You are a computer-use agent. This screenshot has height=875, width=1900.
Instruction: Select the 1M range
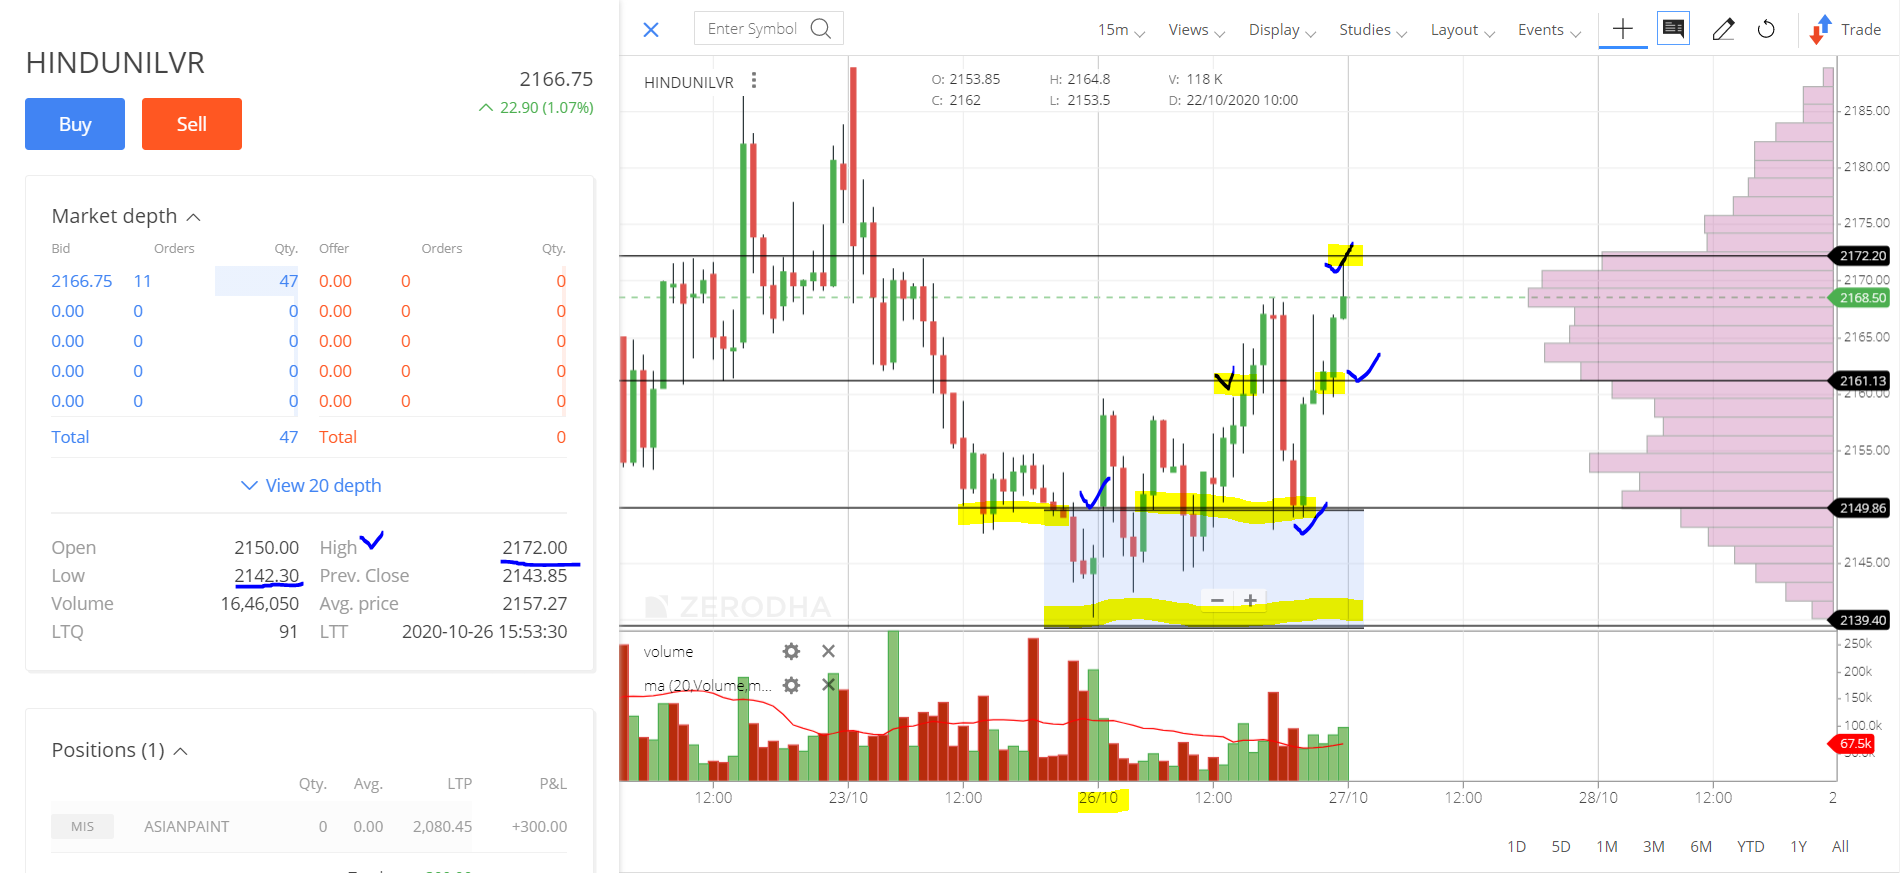click(1607, 846)
